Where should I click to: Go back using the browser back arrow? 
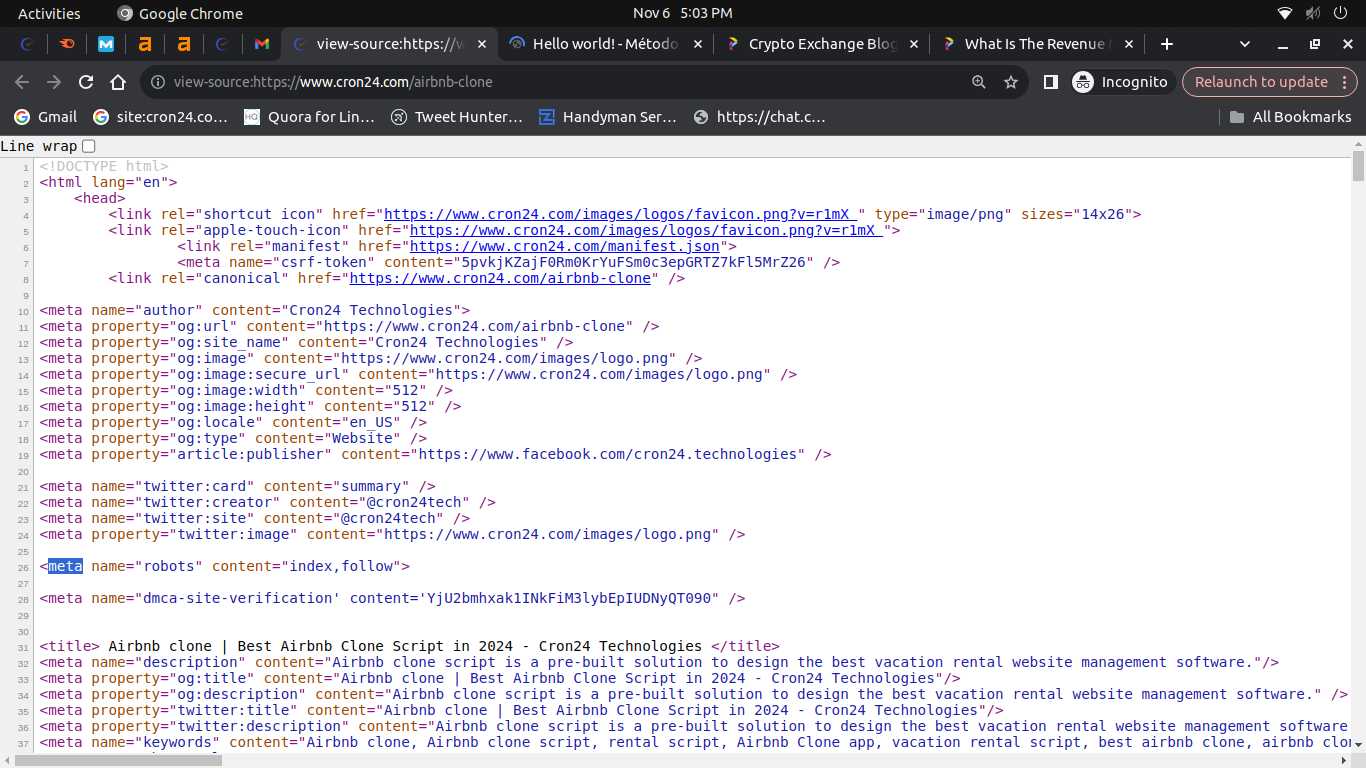point(22,82)
